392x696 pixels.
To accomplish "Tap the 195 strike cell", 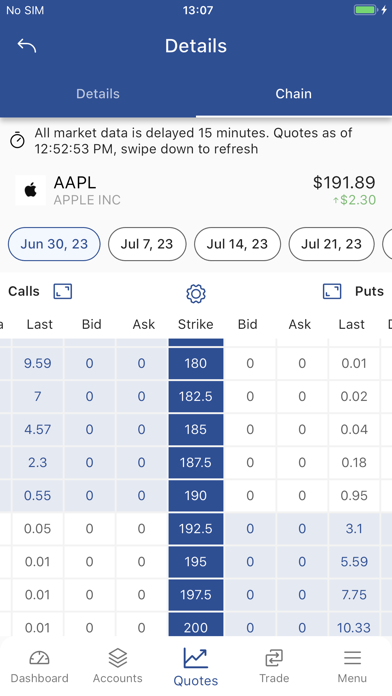I will [x=196, y=562].
